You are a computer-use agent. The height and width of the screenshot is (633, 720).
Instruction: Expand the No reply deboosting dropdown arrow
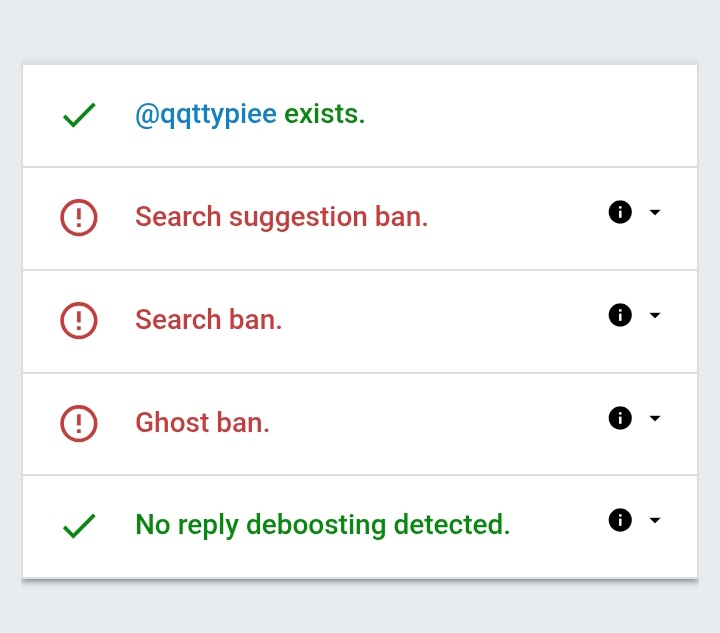click(655, 521)
